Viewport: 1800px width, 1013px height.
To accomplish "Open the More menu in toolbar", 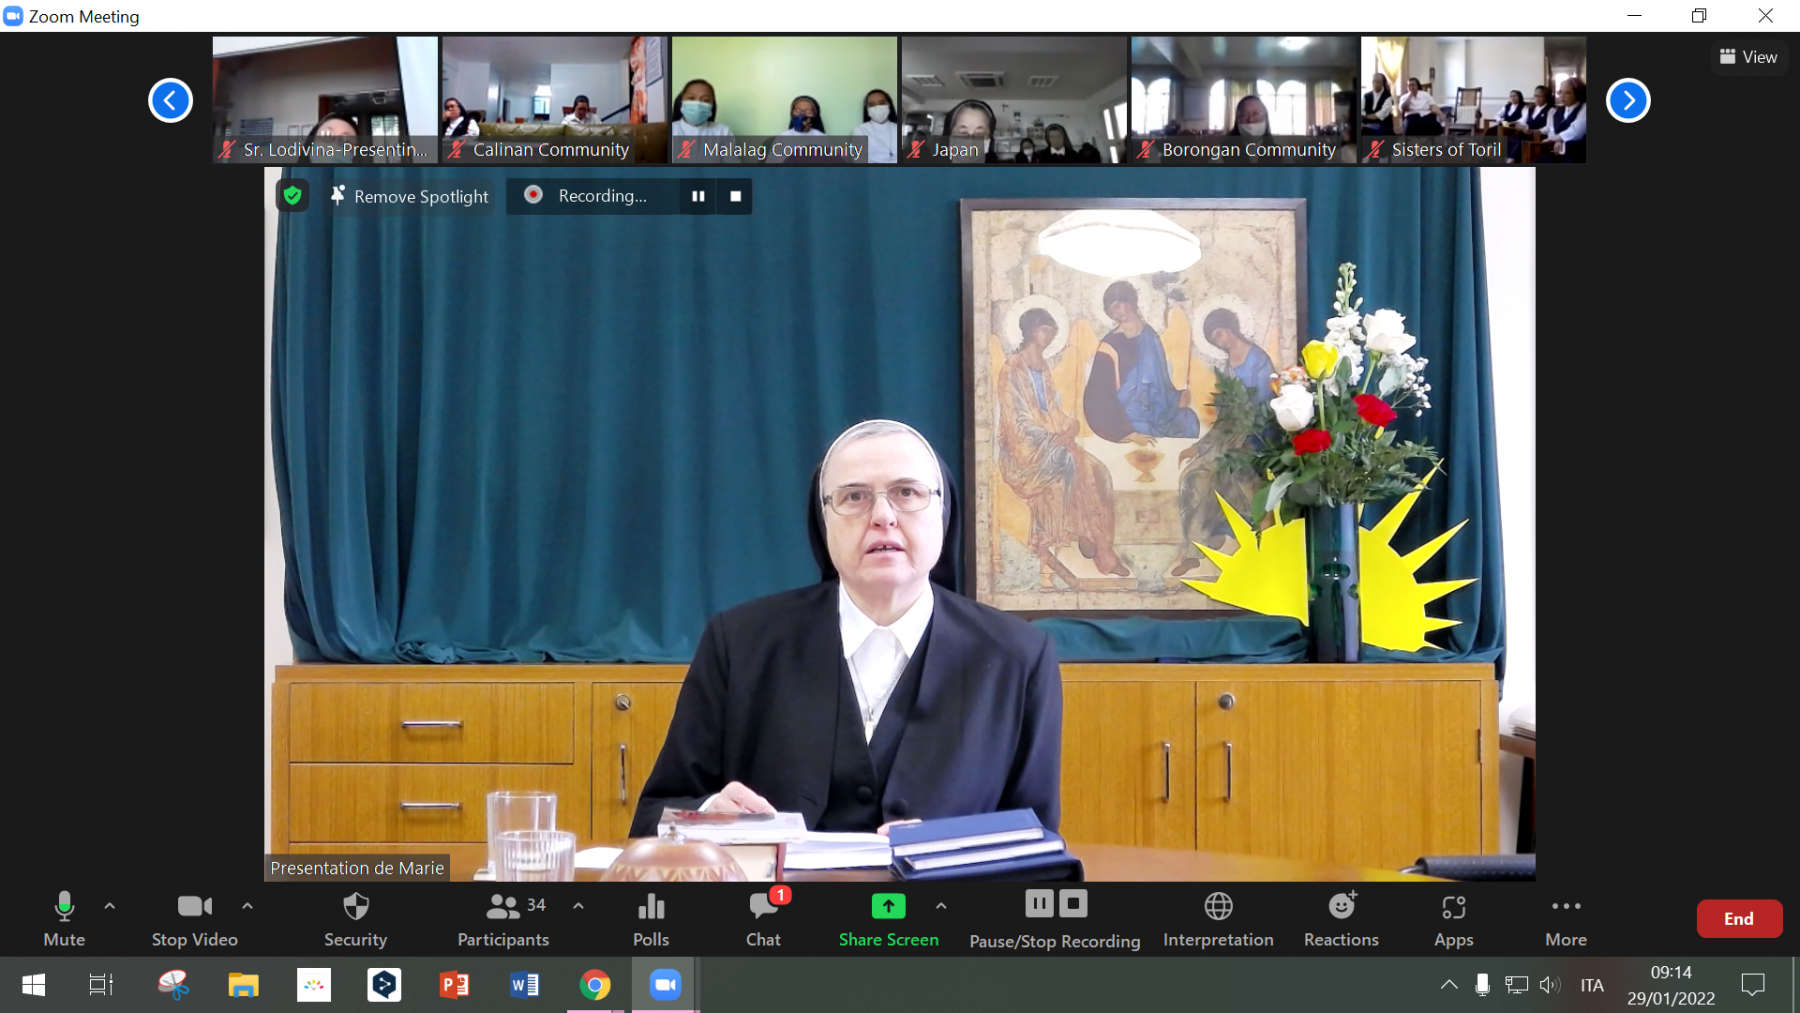I will point(1565,918).
